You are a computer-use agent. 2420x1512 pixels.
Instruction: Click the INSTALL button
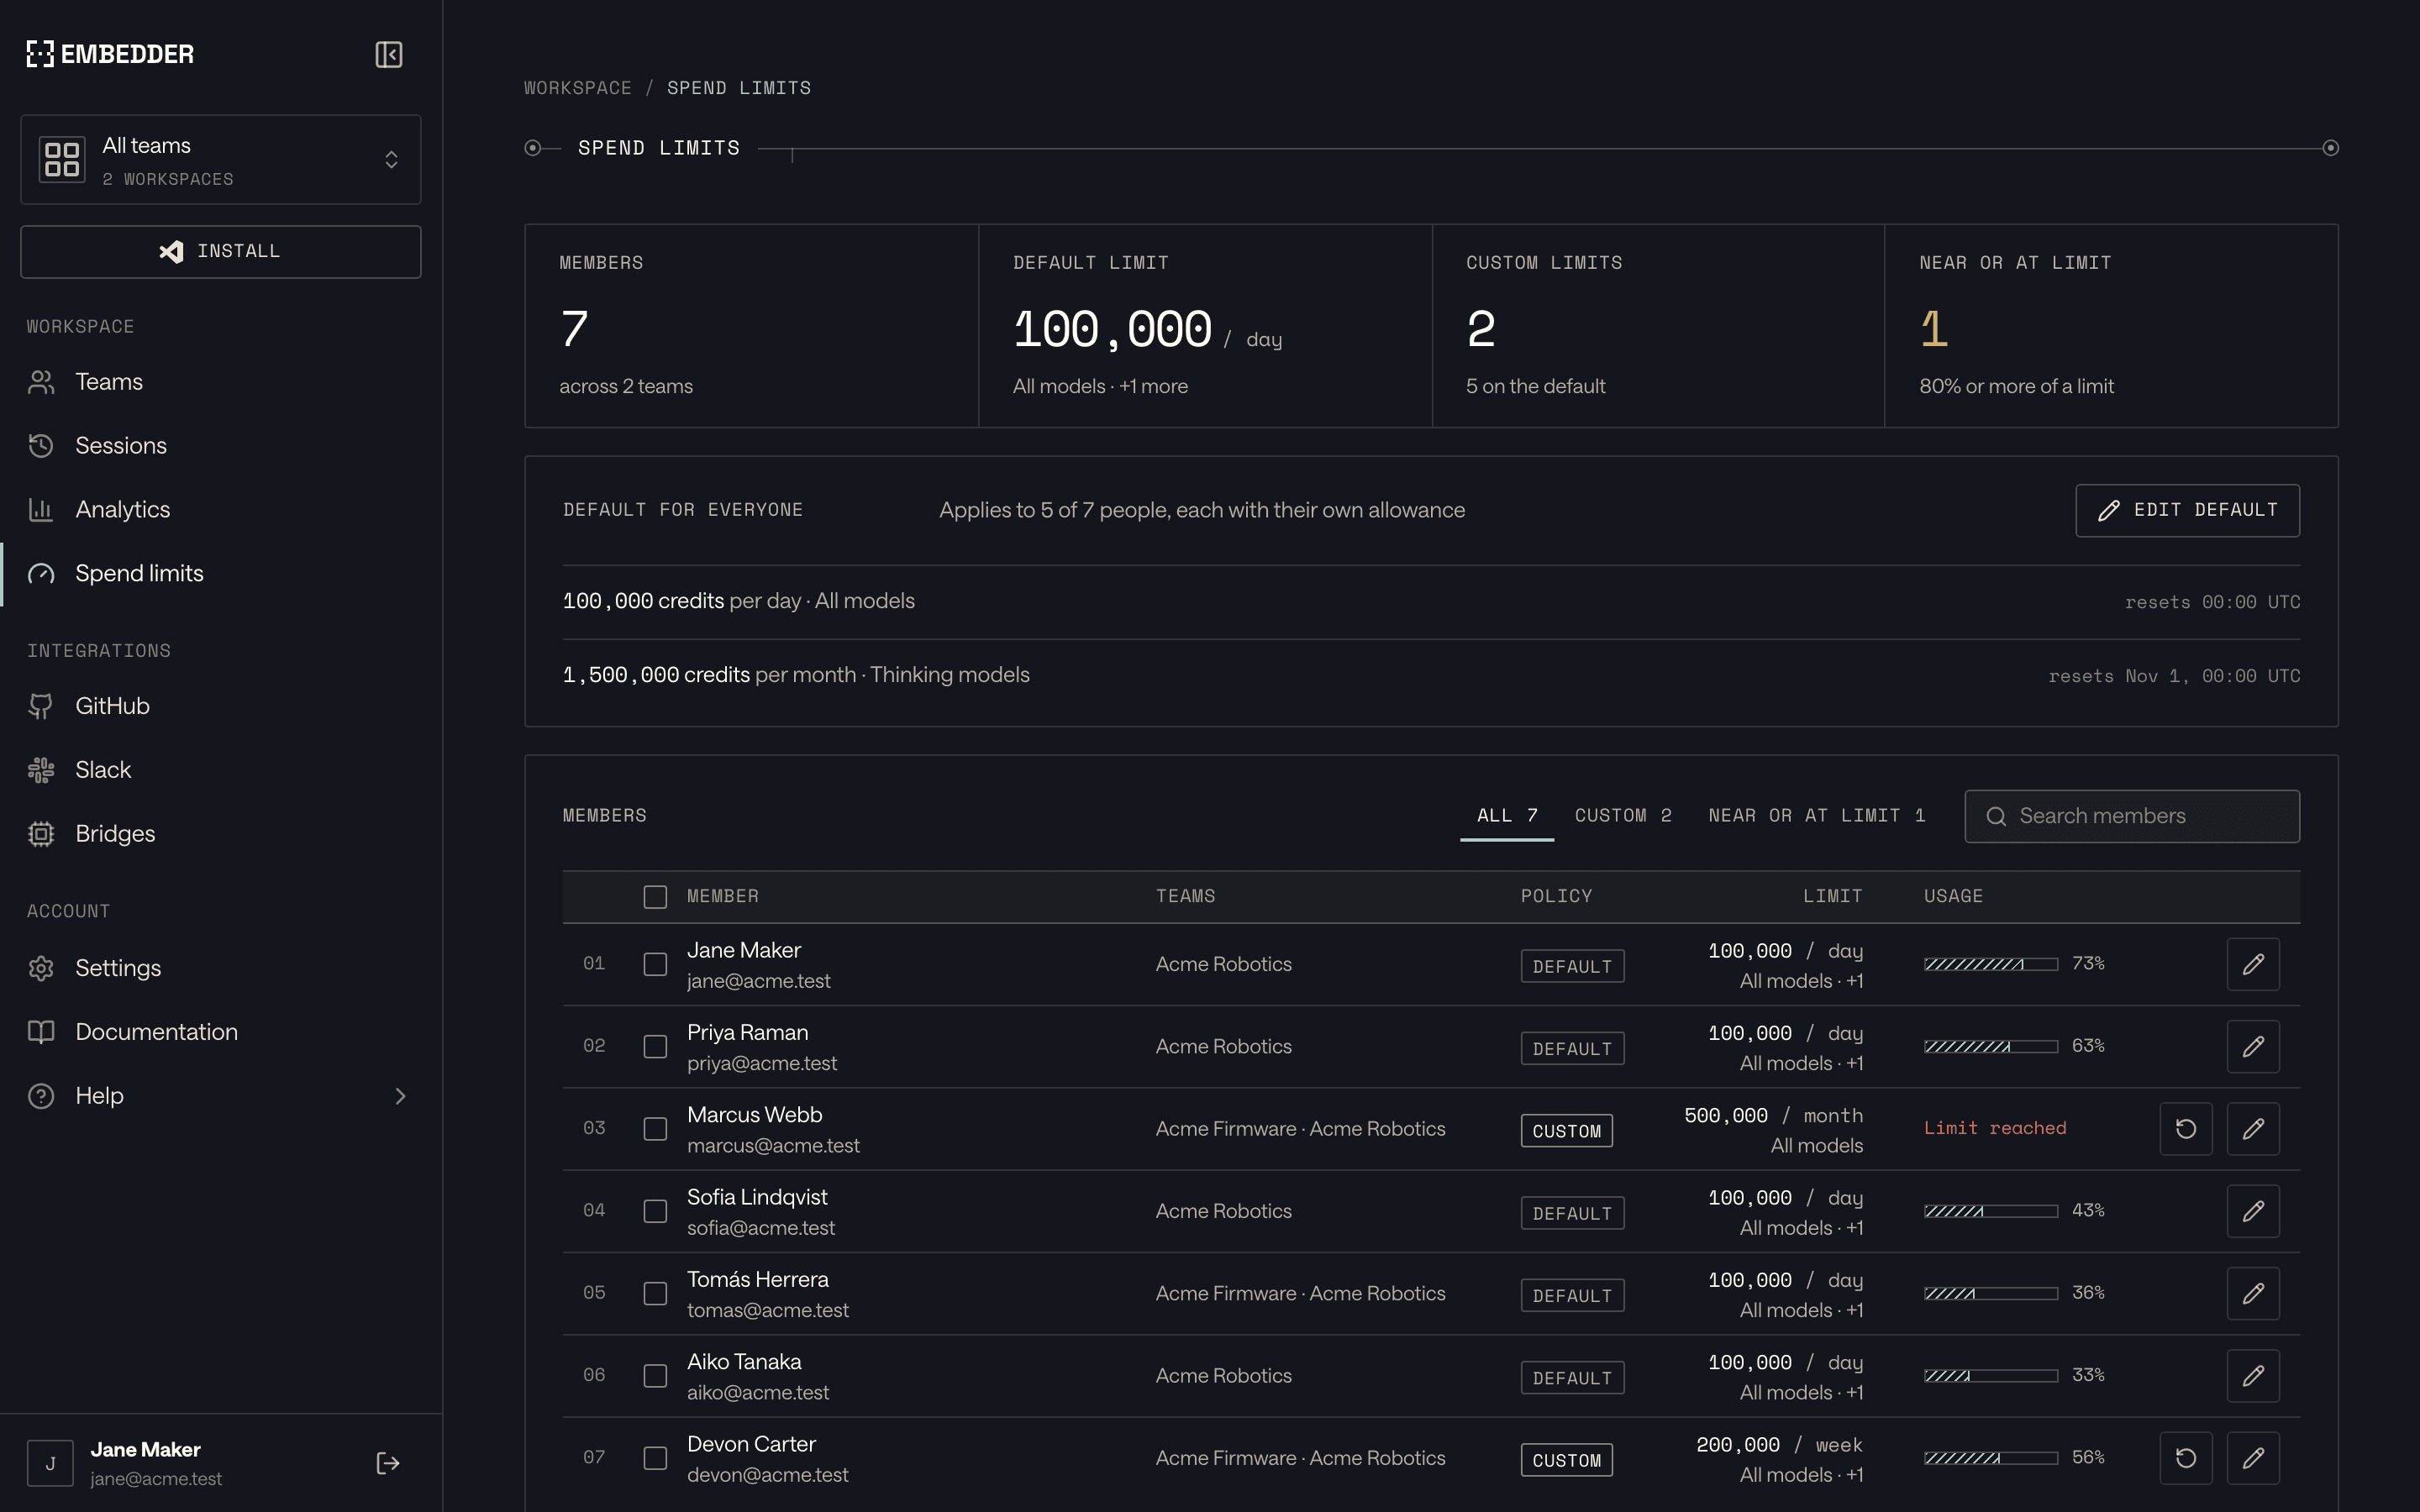click(221, 252)
